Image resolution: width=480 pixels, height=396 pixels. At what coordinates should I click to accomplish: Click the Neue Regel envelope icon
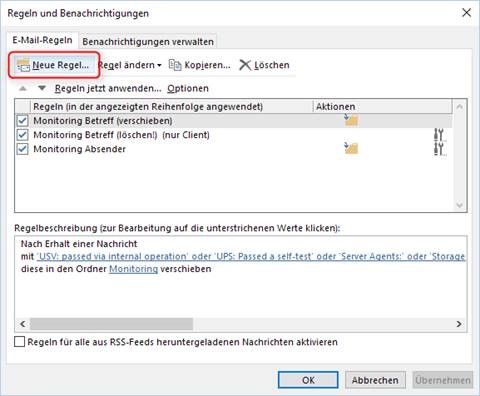[23, 65]
